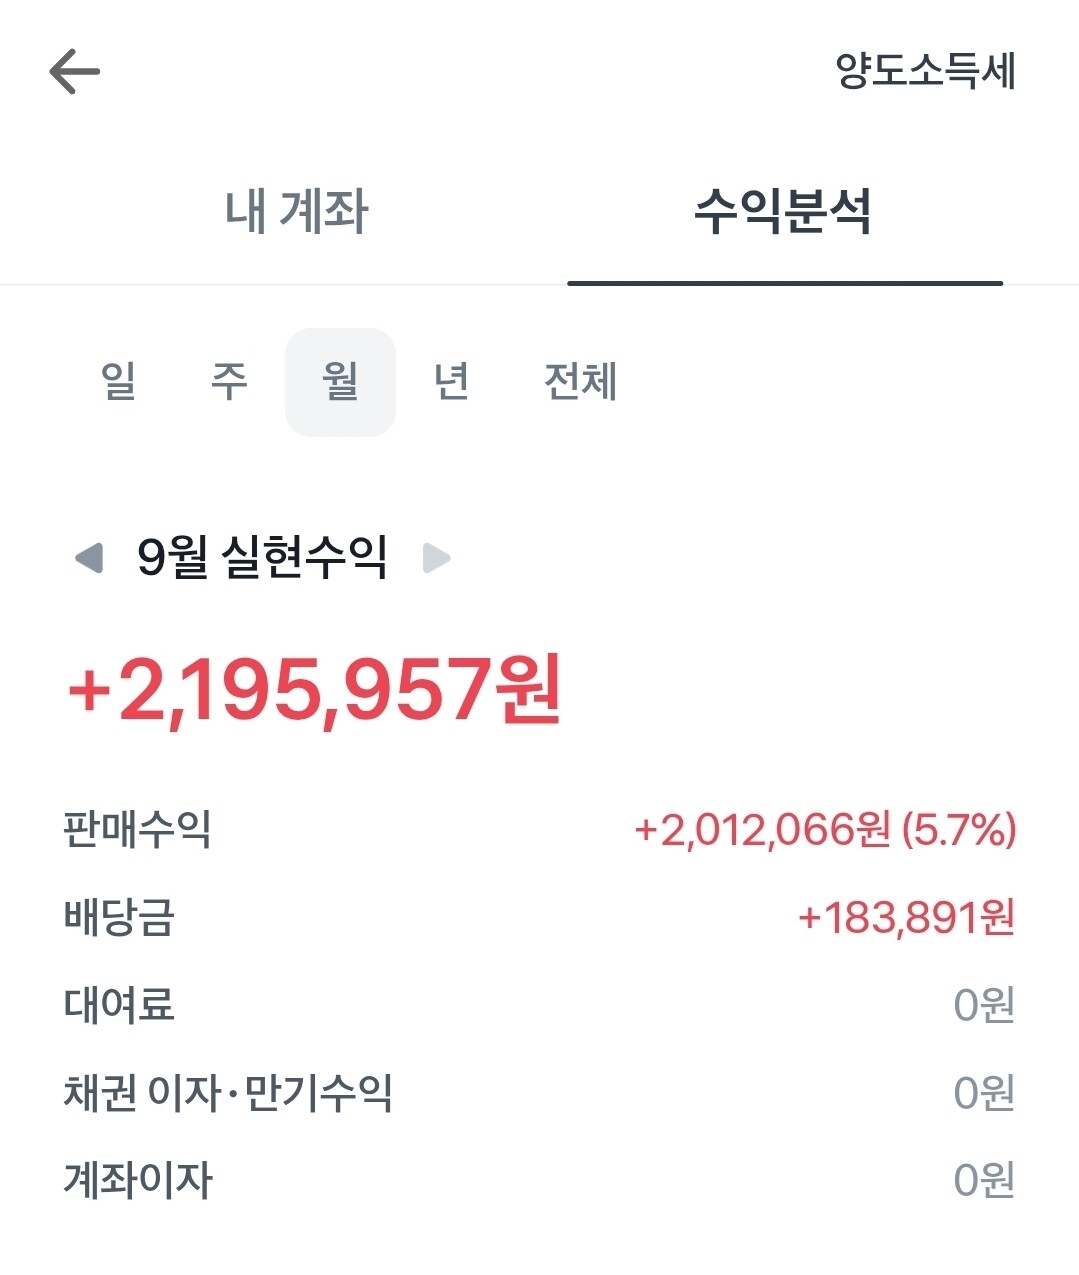This screenshot has height=1275, width=1079.
Task: Select the 월 period filter
Action: [340, 381]
